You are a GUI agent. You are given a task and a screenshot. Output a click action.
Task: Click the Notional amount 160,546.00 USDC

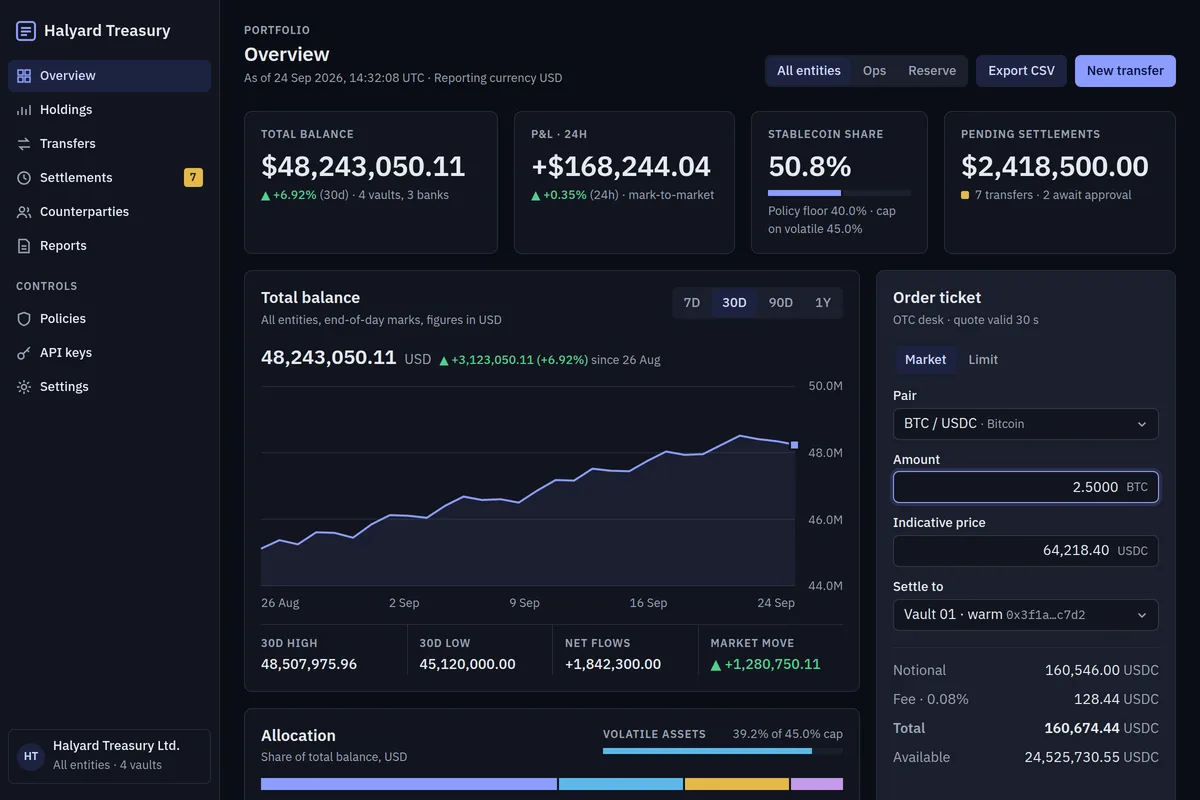tap(1102, 671)
